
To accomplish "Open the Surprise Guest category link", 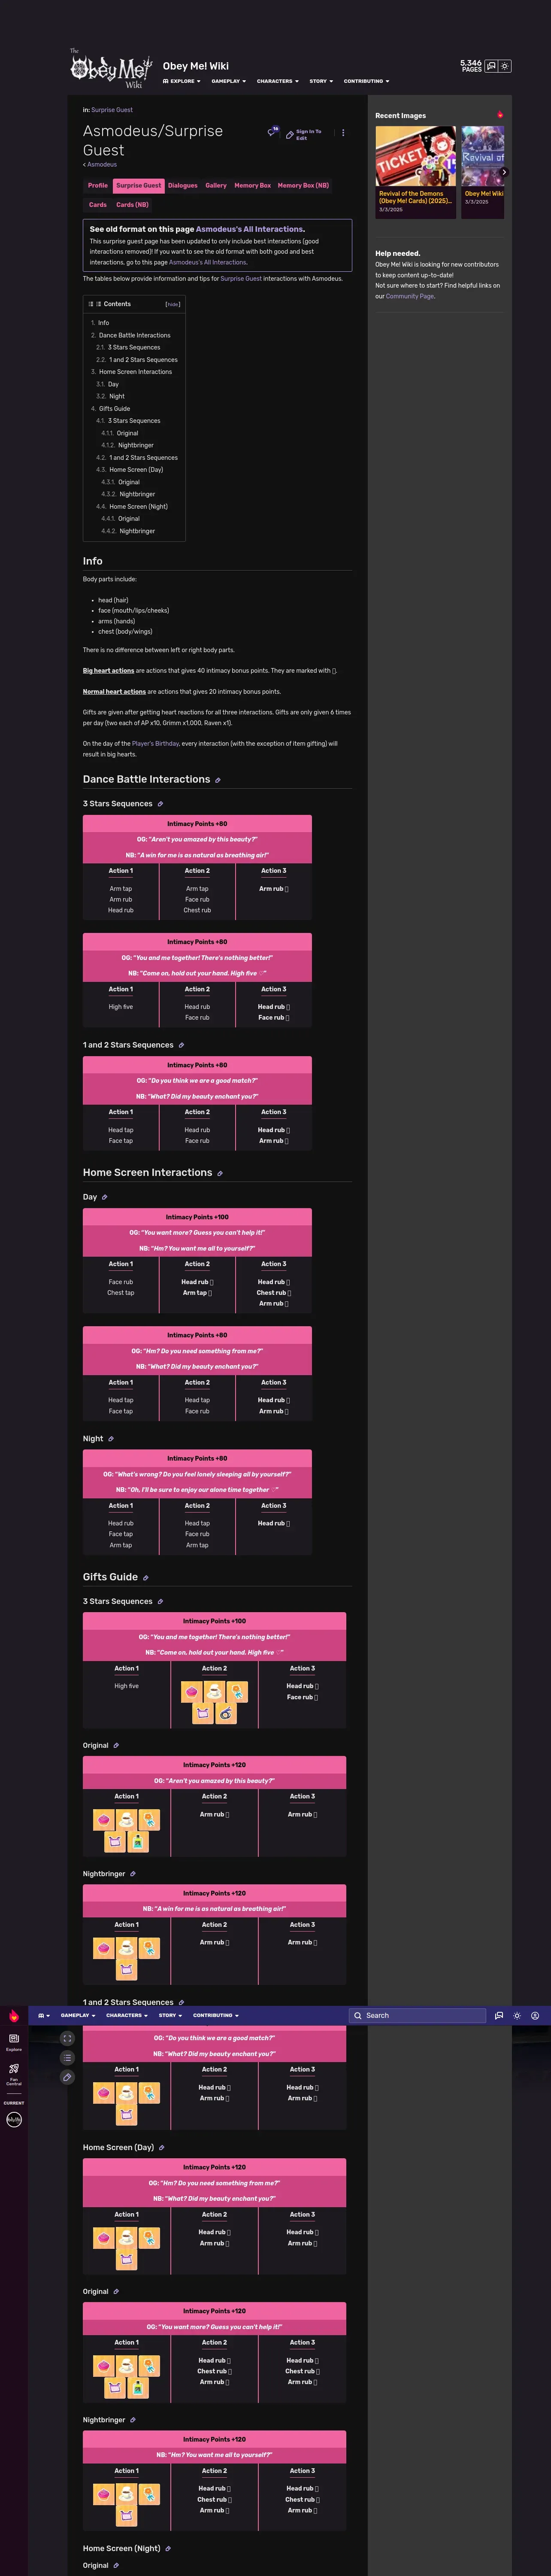I will tap(112, 110).
